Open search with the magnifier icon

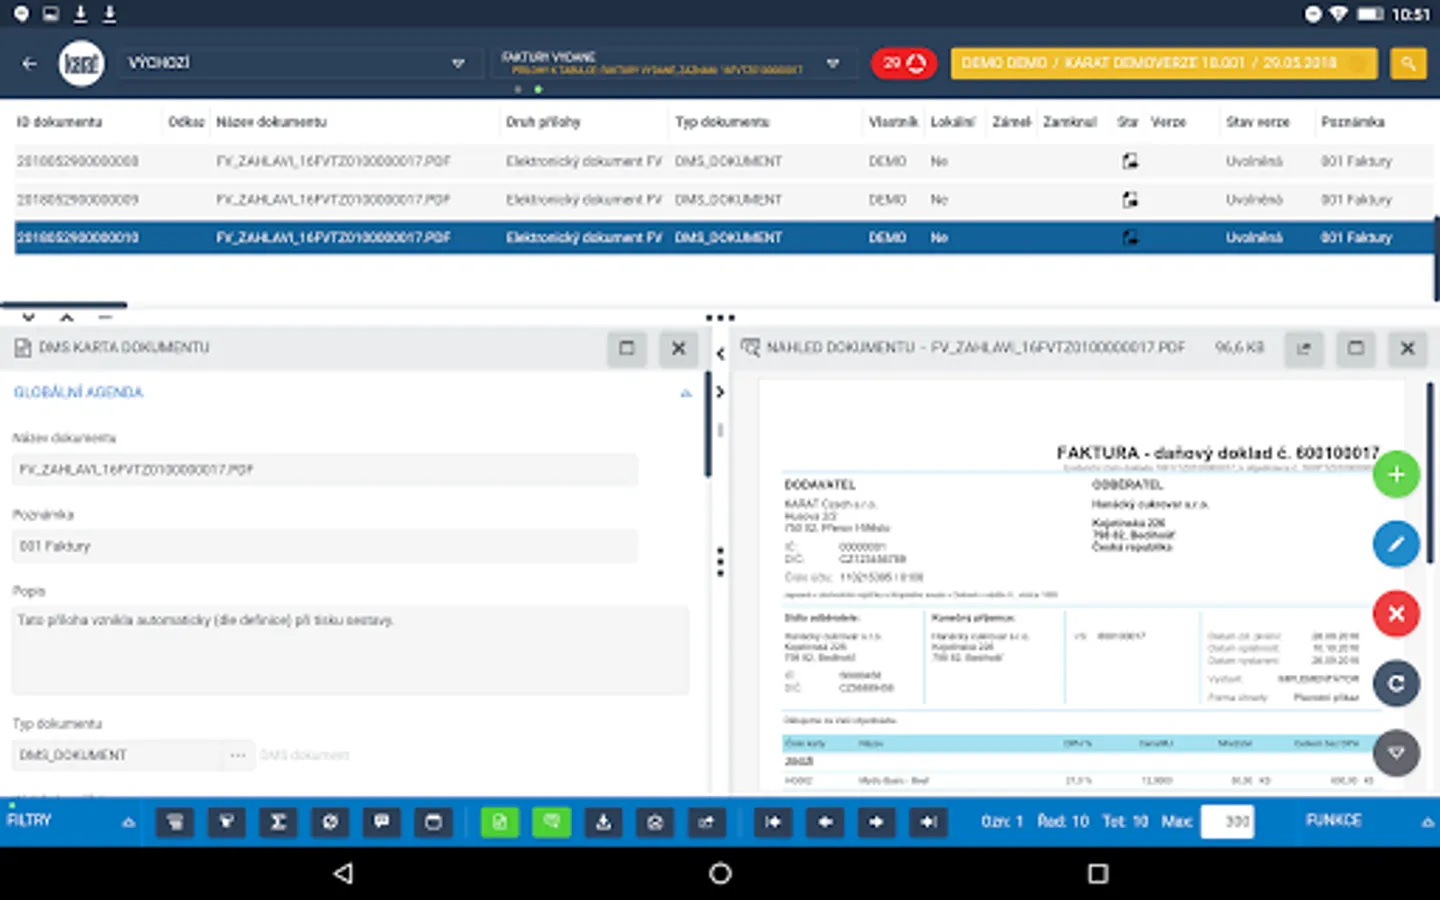[1408, 62]
